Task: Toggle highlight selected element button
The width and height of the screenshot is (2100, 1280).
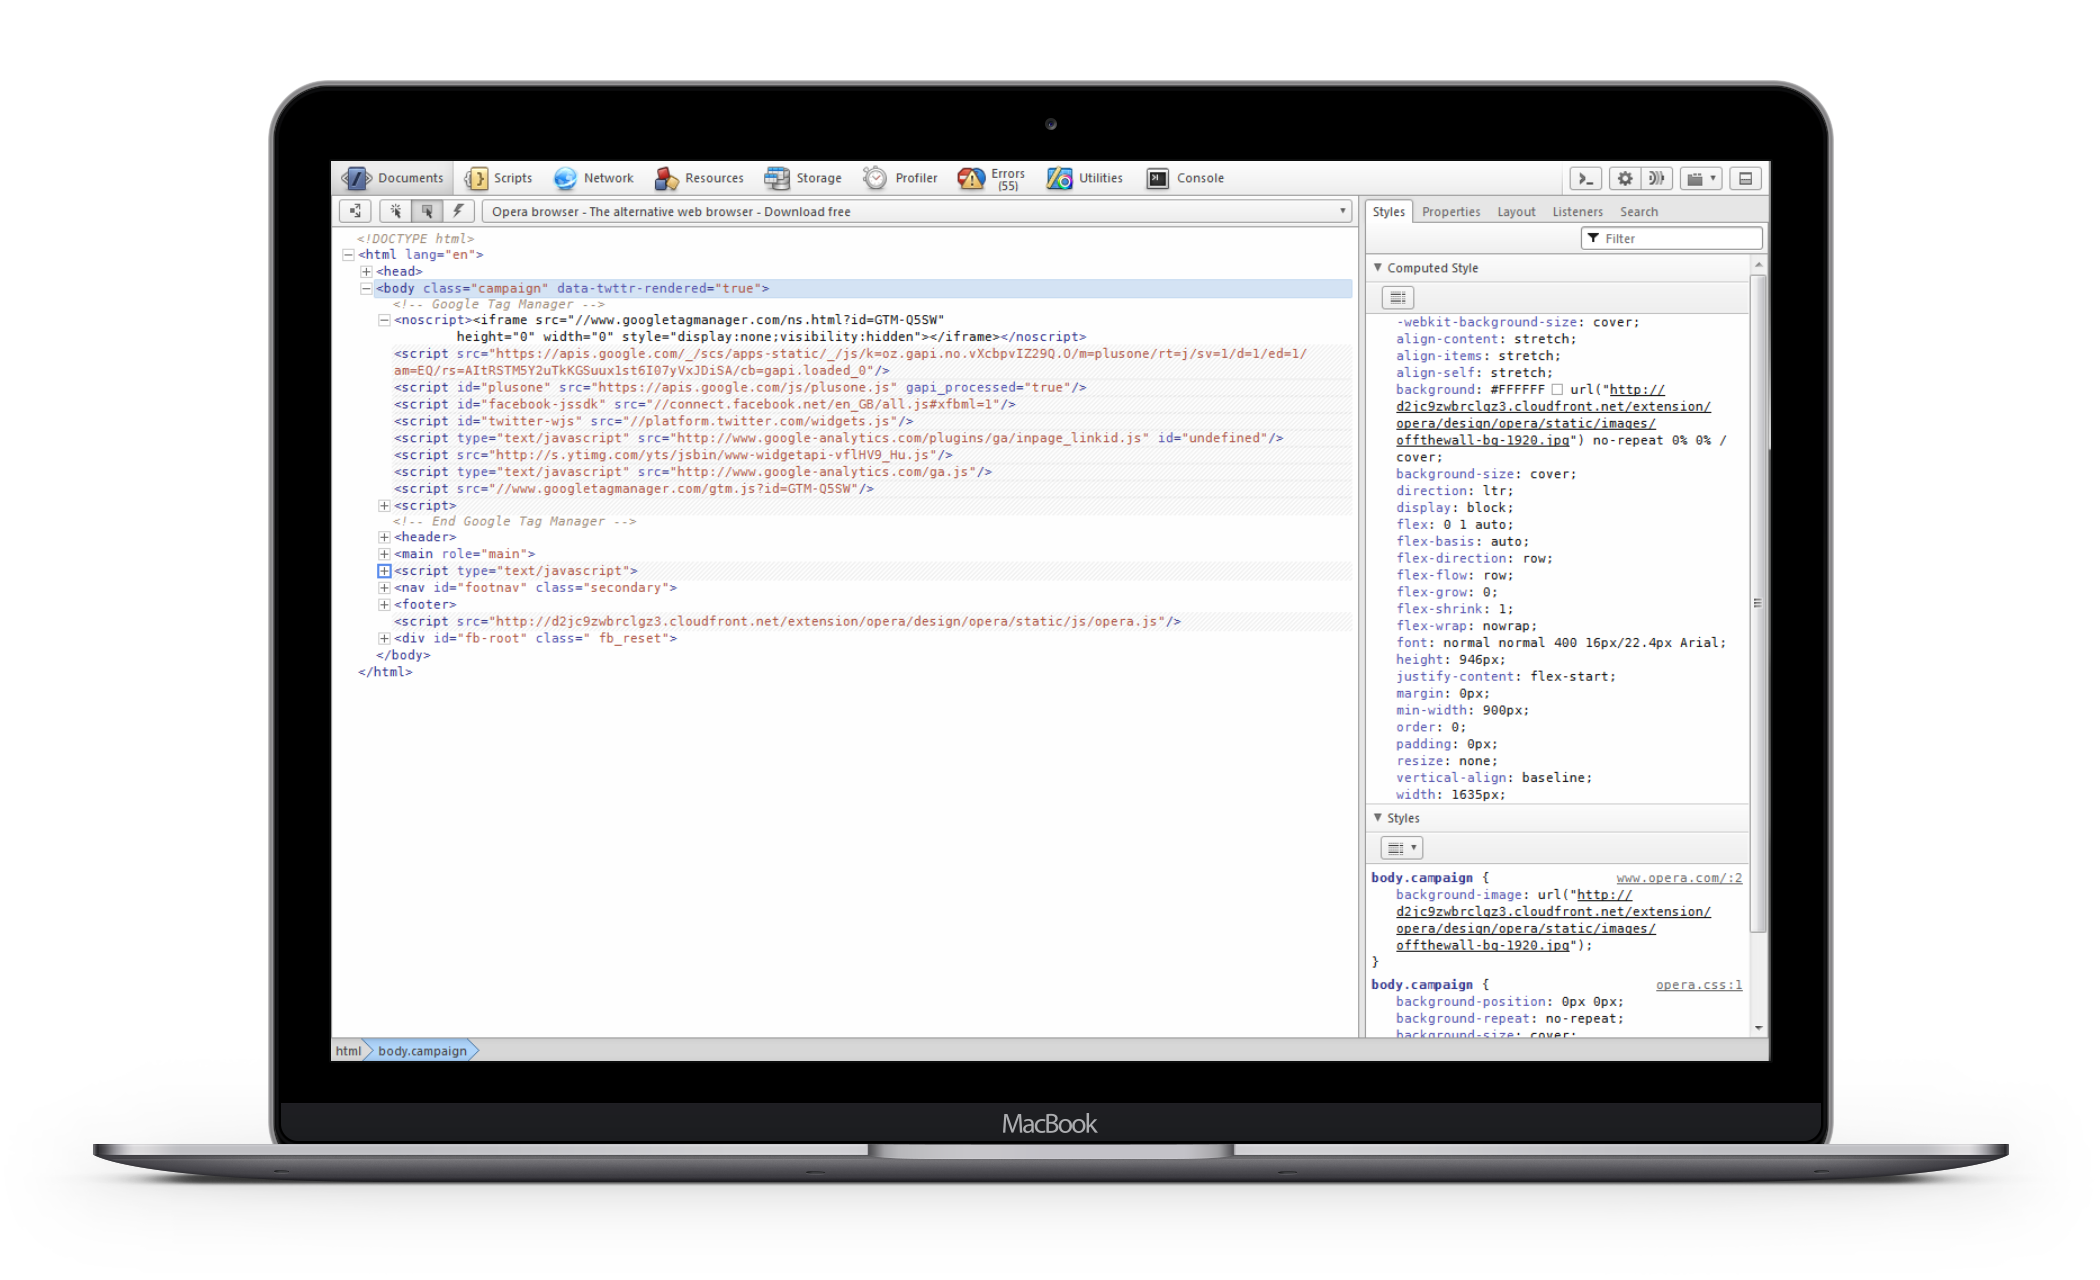Action: pyautogui.click(x=427, y=211)
